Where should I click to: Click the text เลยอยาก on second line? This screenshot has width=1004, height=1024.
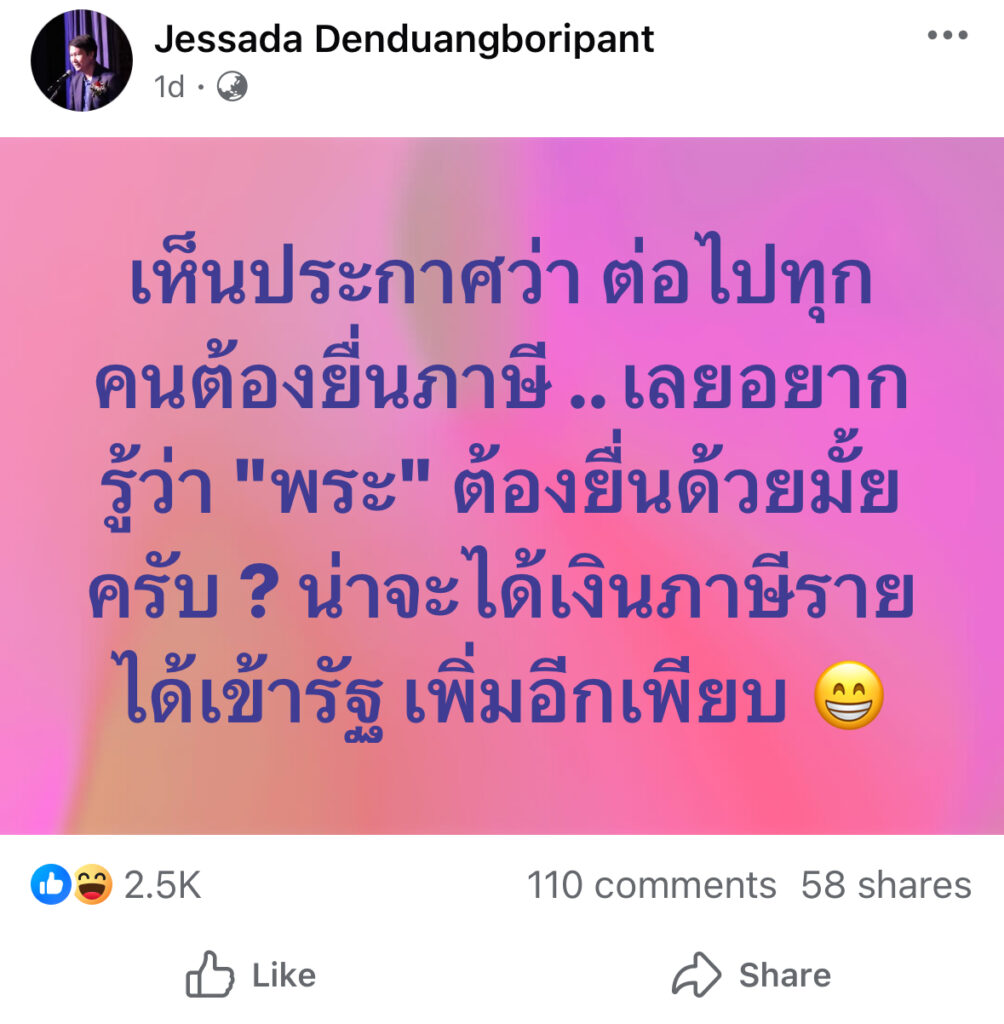(765, 384)
